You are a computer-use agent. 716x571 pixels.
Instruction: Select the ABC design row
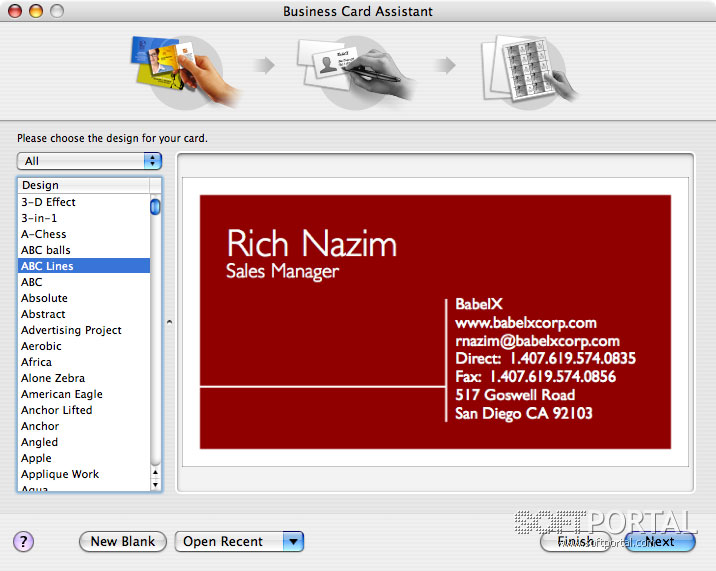click(x=84, y=282)
